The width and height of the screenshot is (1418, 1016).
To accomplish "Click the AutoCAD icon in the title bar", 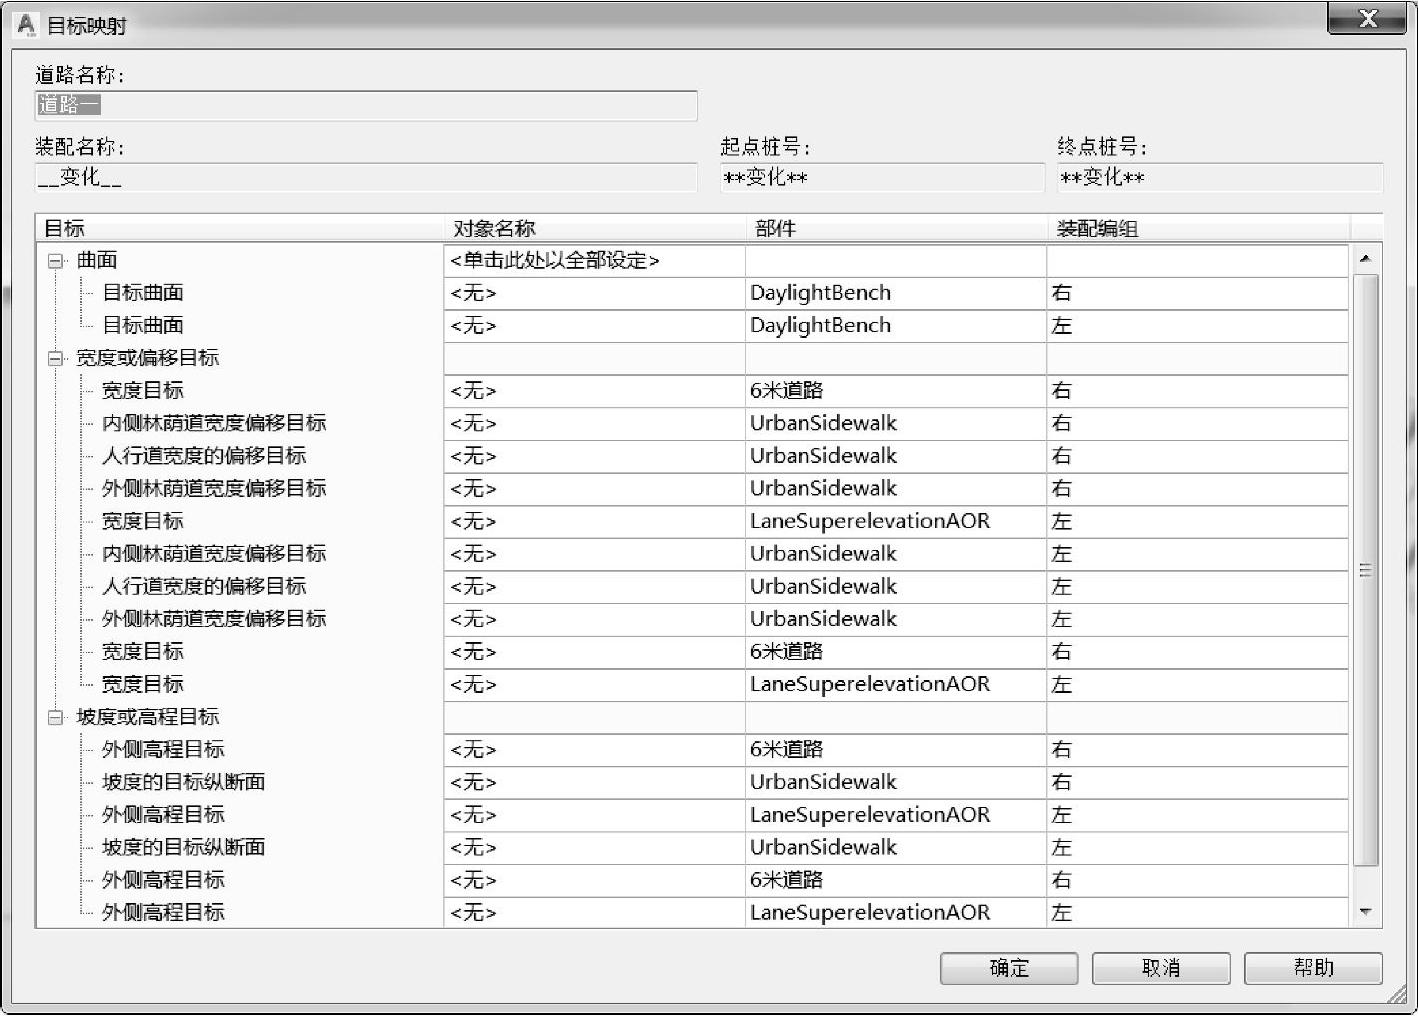I will click(27, 25).
